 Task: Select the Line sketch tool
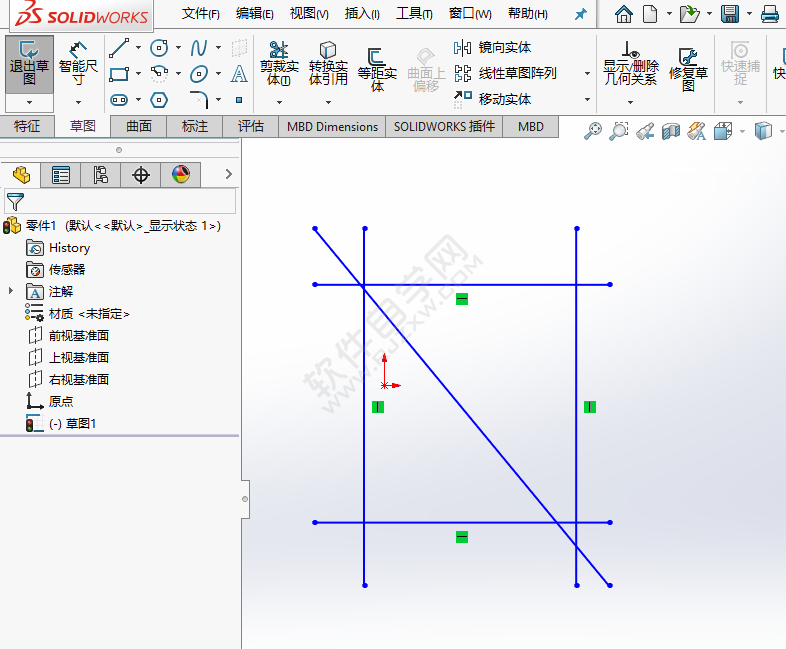tap(119, 48)
